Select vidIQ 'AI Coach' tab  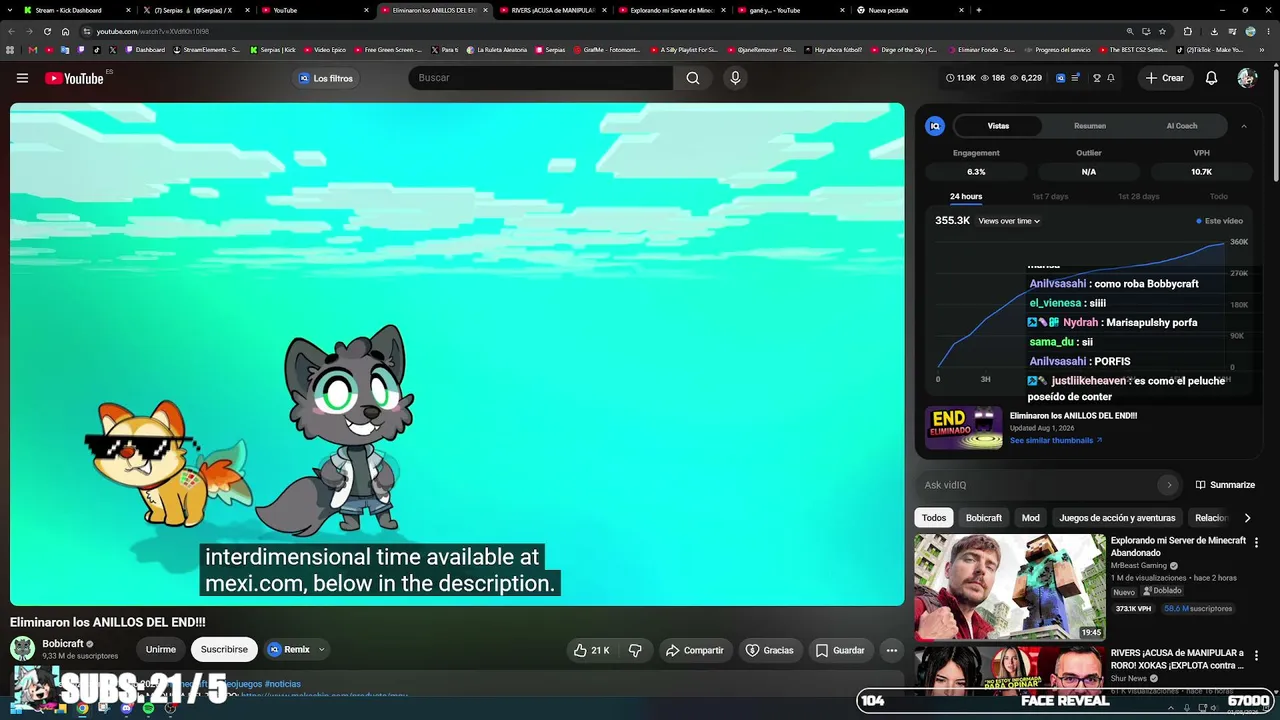[x=1182, y=126]
